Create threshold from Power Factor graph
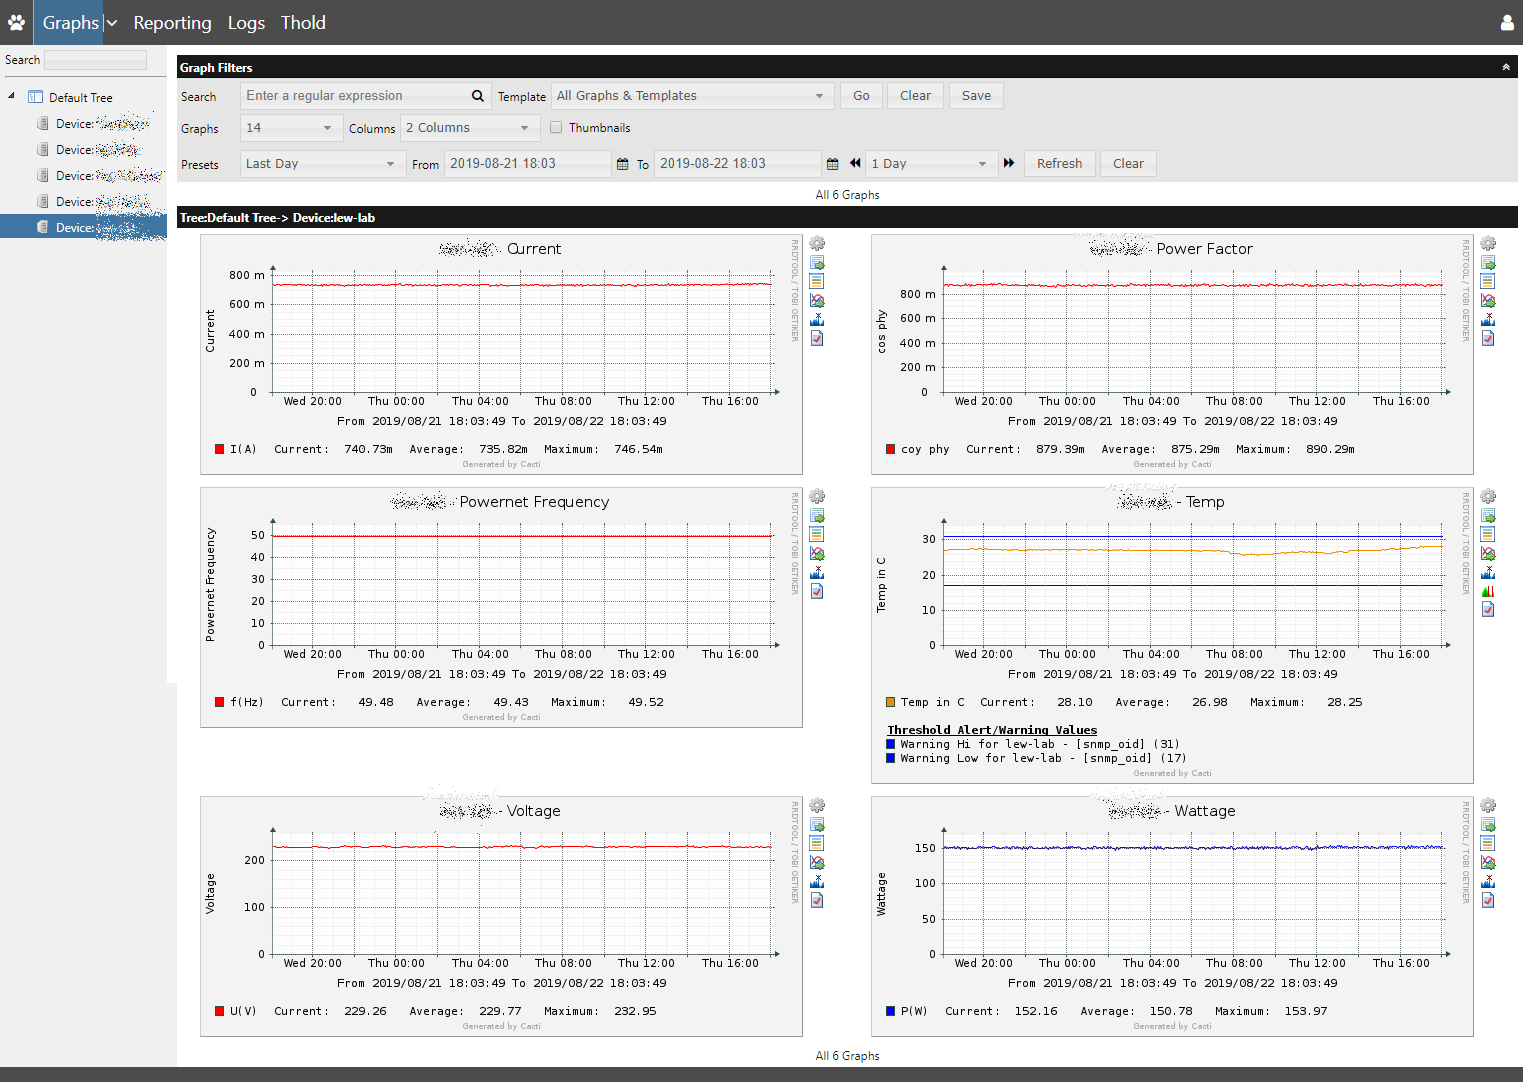This screenshot has height=1082, width=1523. [1488, 339]
